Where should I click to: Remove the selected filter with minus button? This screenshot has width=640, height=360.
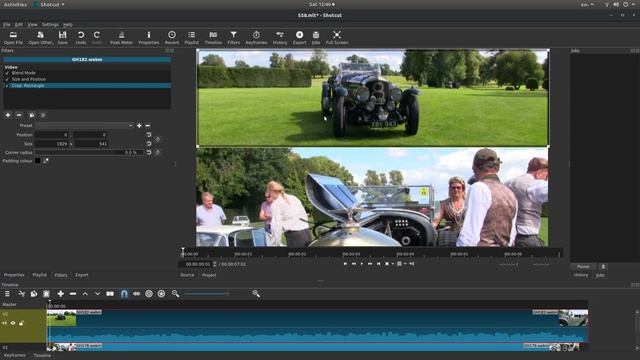tap(19, 116)
